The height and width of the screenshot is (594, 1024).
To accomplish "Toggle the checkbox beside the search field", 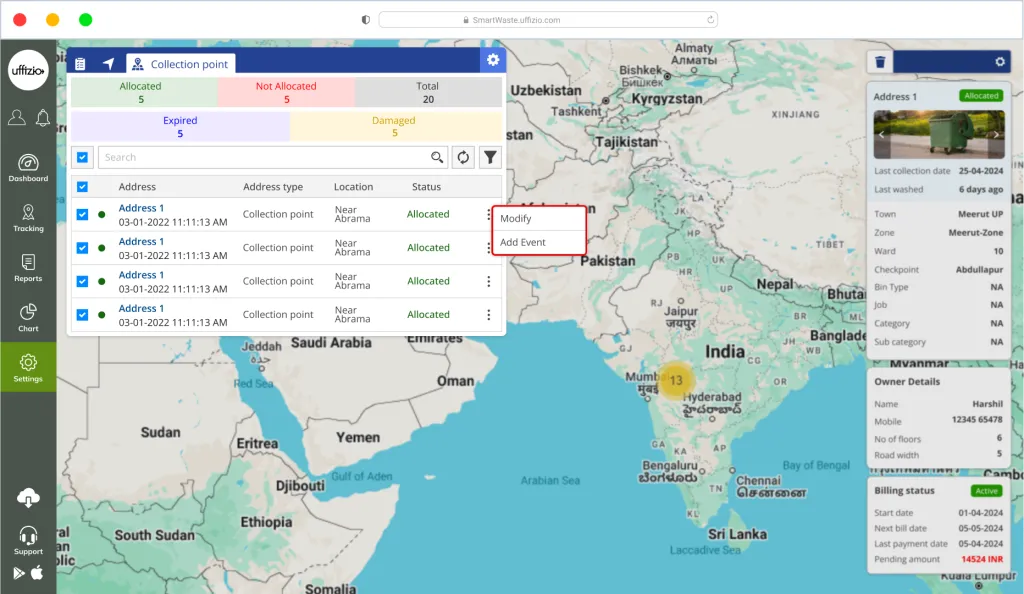I will pos(82,157).
